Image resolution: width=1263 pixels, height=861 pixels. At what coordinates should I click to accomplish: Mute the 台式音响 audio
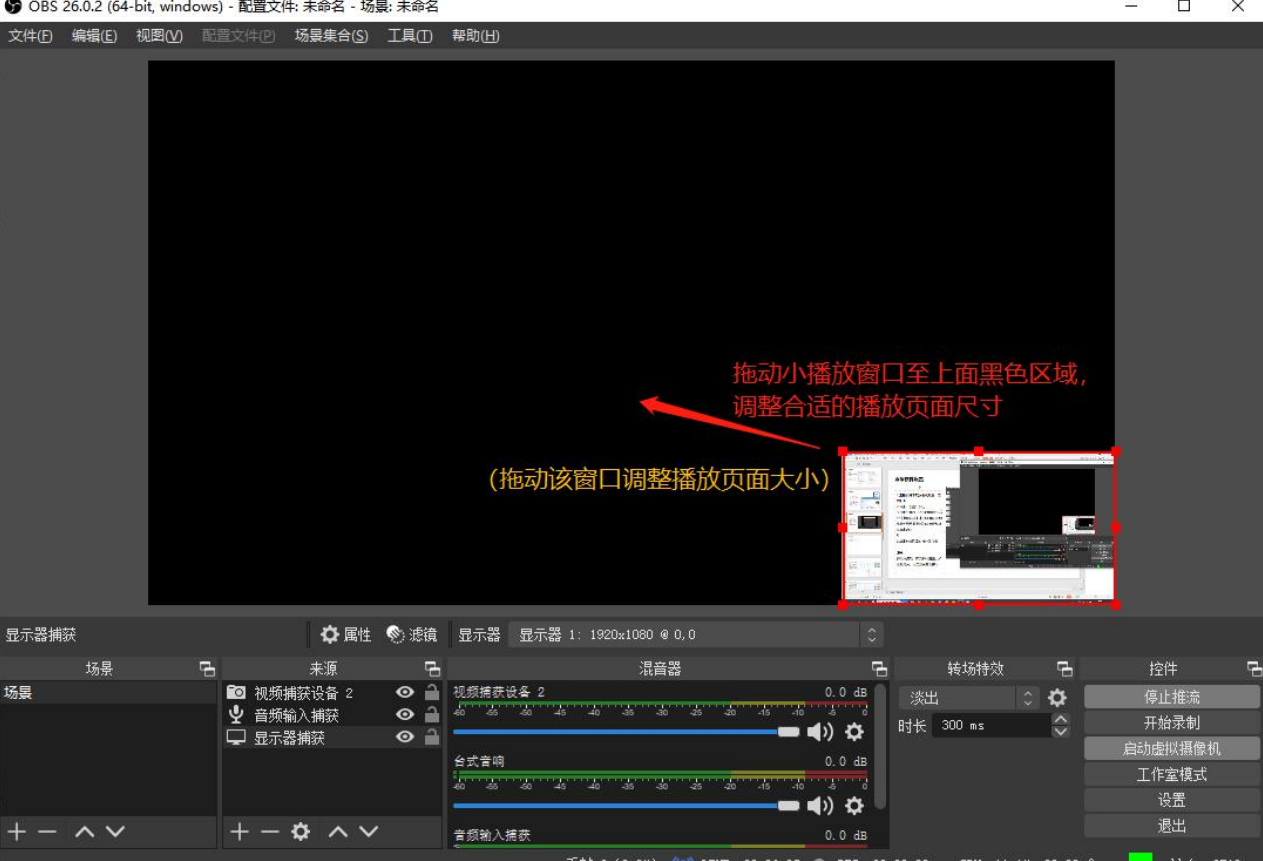point(820,806)
